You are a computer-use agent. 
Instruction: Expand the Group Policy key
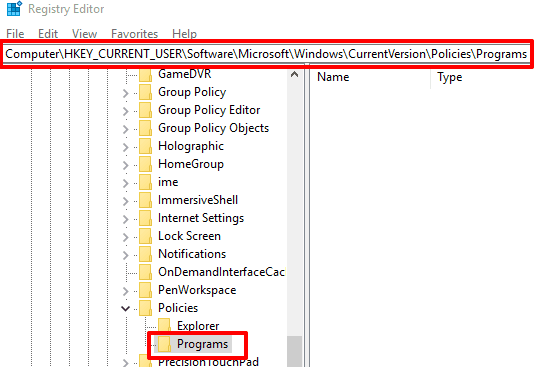[x=126, y=93]
